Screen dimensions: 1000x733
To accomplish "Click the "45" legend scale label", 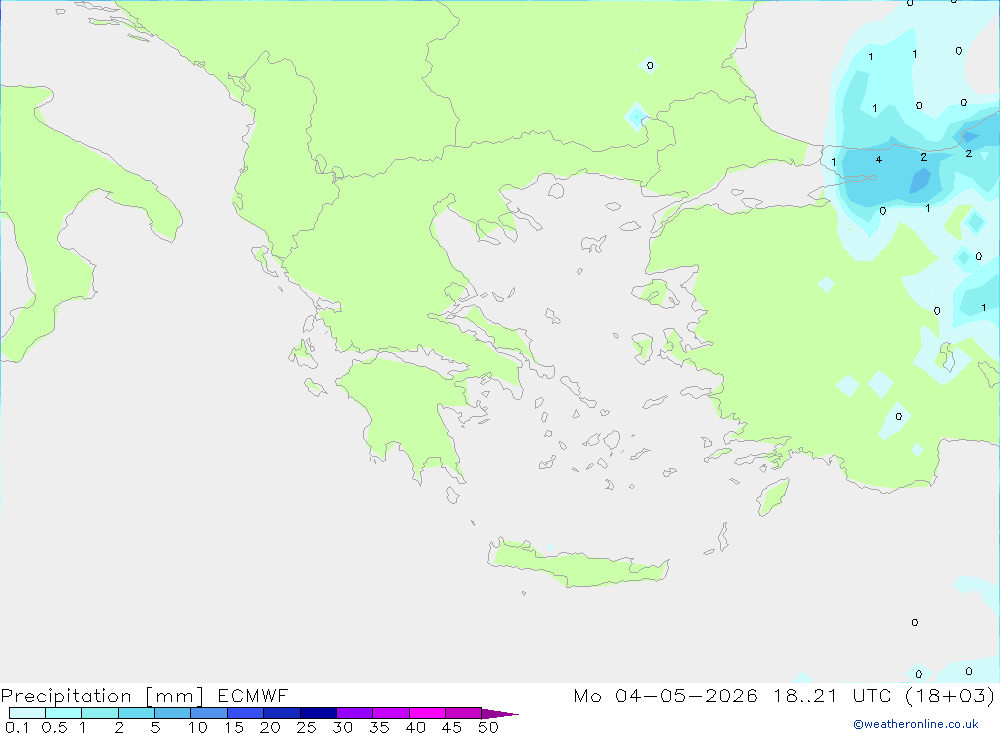I will click(x=452, y=727).
